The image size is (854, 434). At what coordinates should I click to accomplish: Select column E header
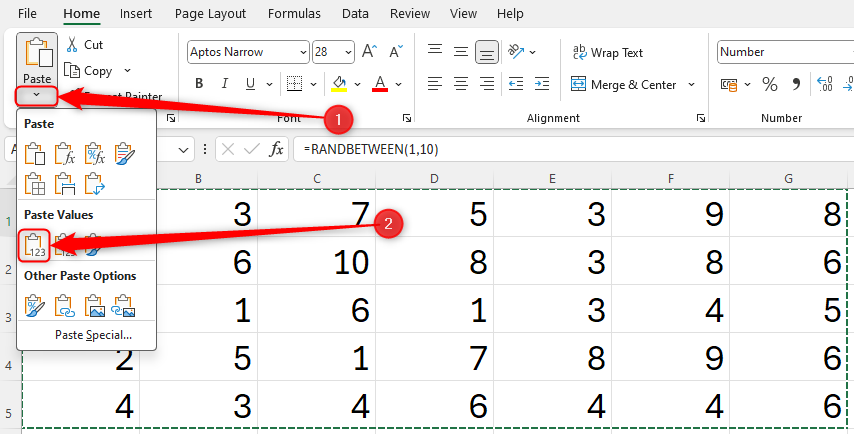tap(552, 179)
